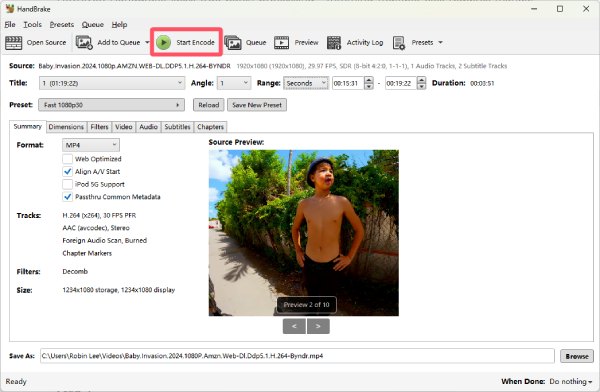Click the Save As file path field
Viewport: 600px width, 392px height.
297,356
